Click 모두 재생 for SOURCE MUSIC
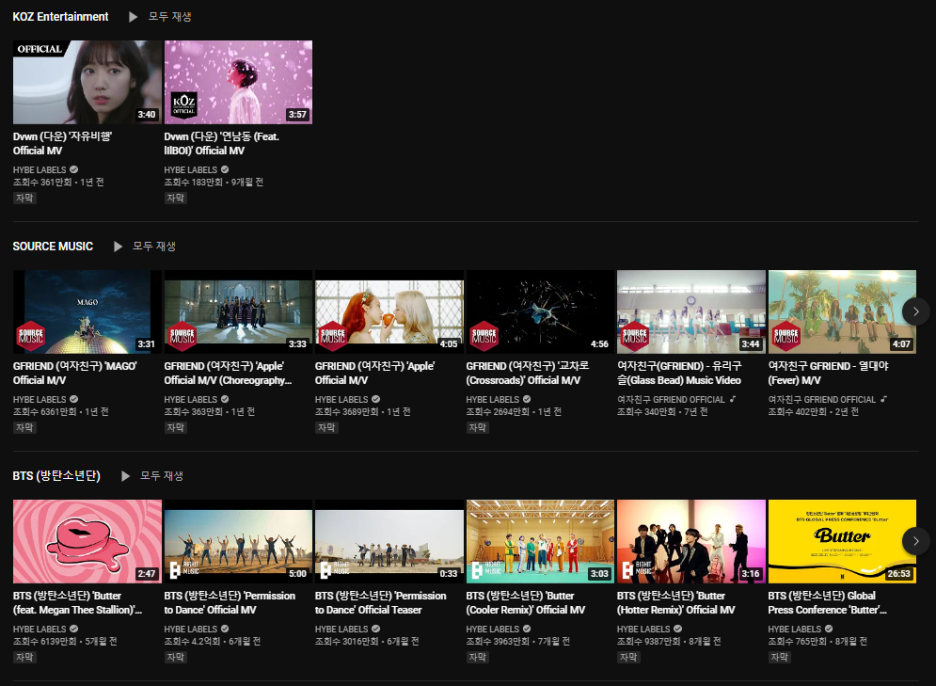Viewport: 936px width, 686px height. (x=154, y=247)
